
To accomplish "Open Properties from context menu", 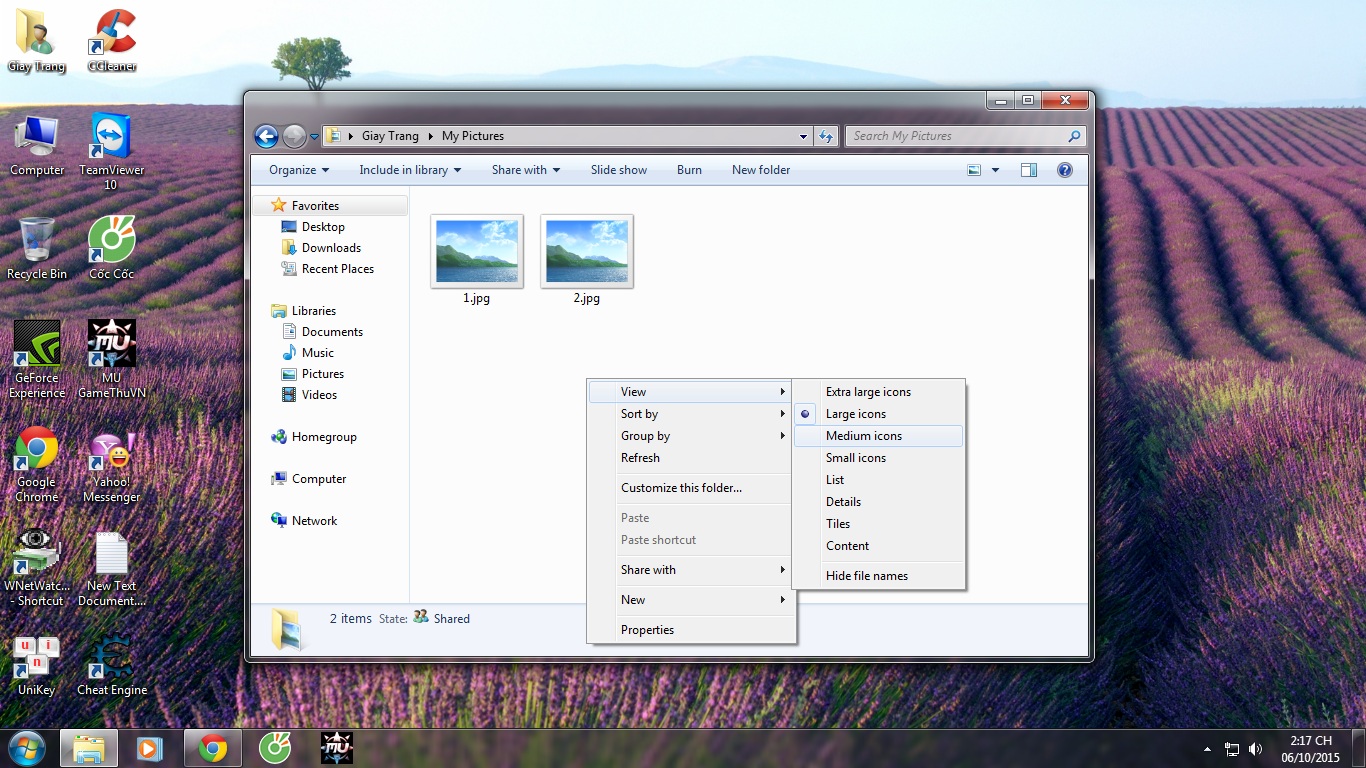I will pos(691,630).
